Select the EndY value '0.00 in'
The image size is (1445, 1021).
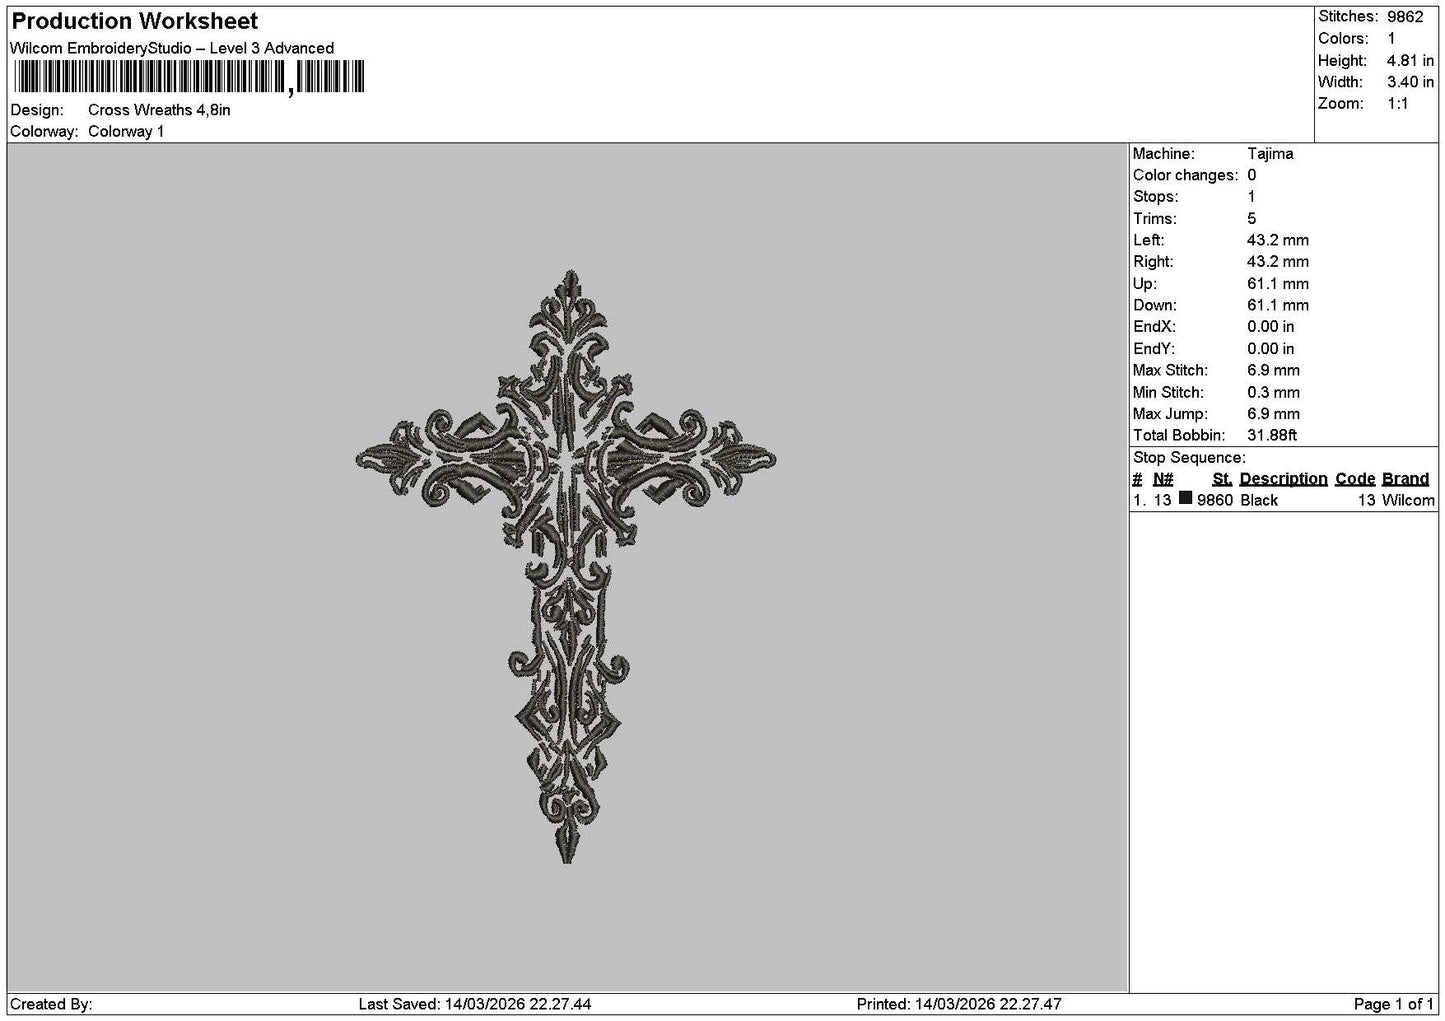coord(1270,349)
